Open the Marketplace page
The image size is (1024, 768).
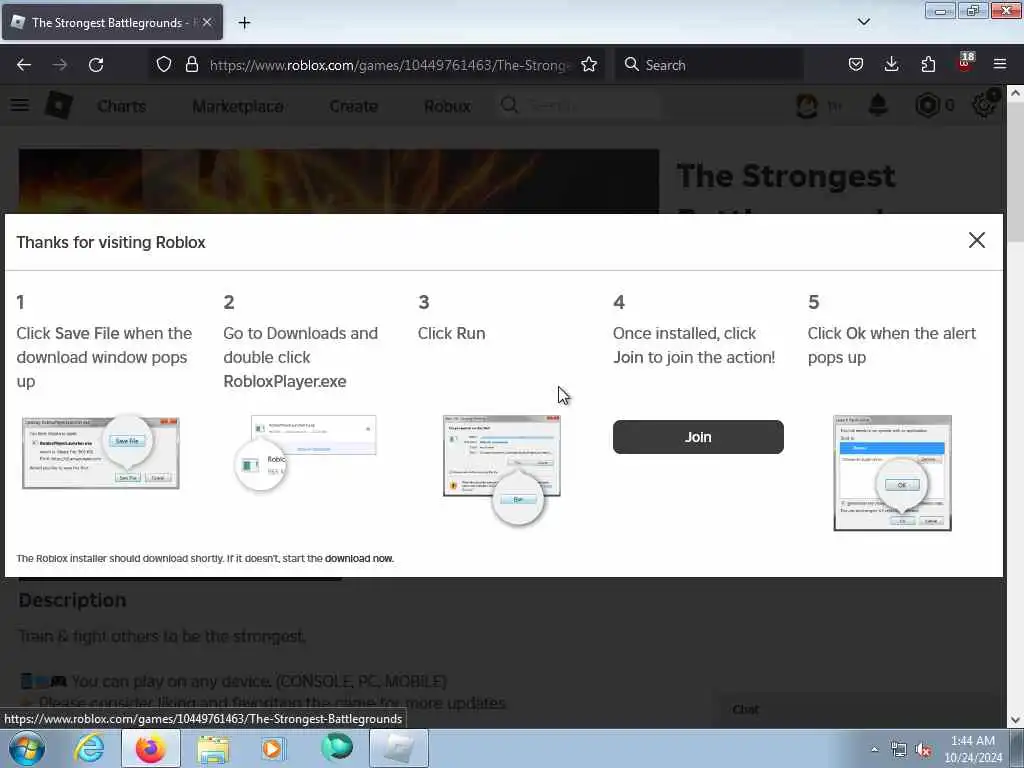238,106
